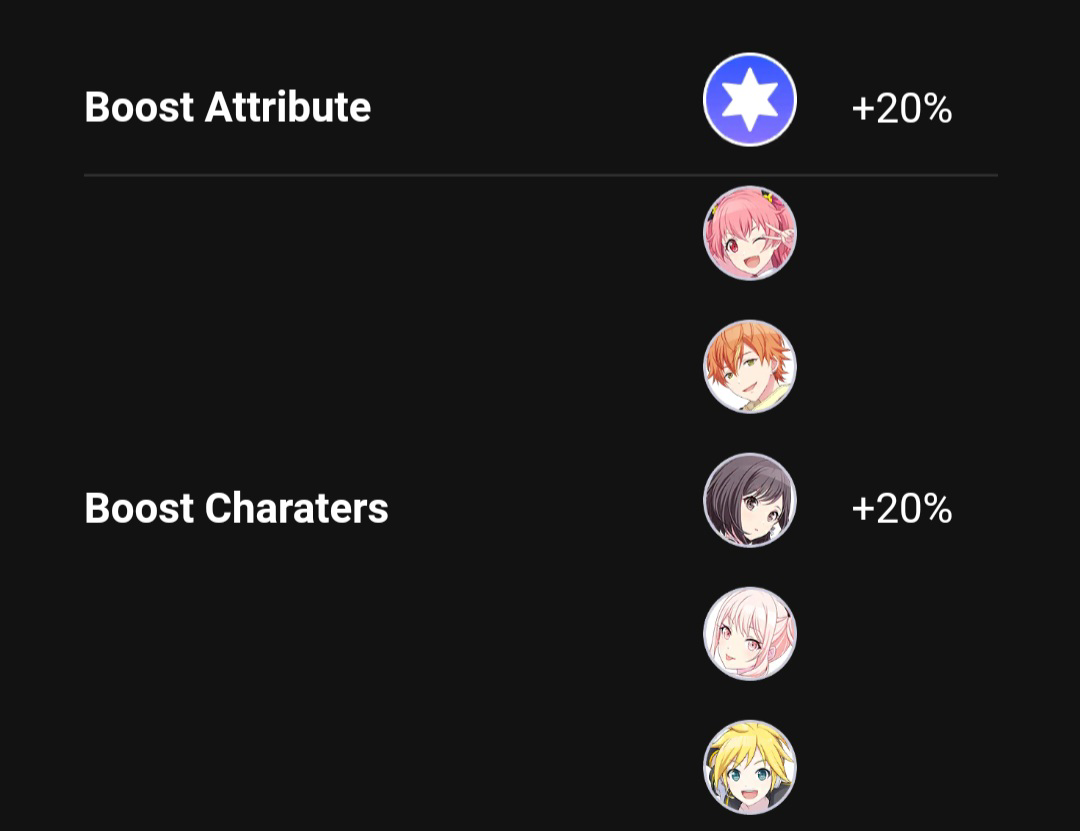Screen dimensions: 1080x831
Task: Tap the word "Charaters" in the second row
Action: click(x=296, y=508)
